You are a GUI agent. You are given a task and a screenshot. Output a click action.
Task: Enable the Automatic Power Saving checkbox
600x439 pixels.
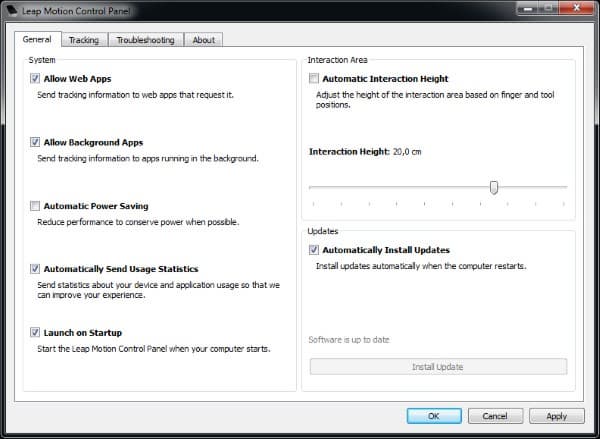pos(35,206)
